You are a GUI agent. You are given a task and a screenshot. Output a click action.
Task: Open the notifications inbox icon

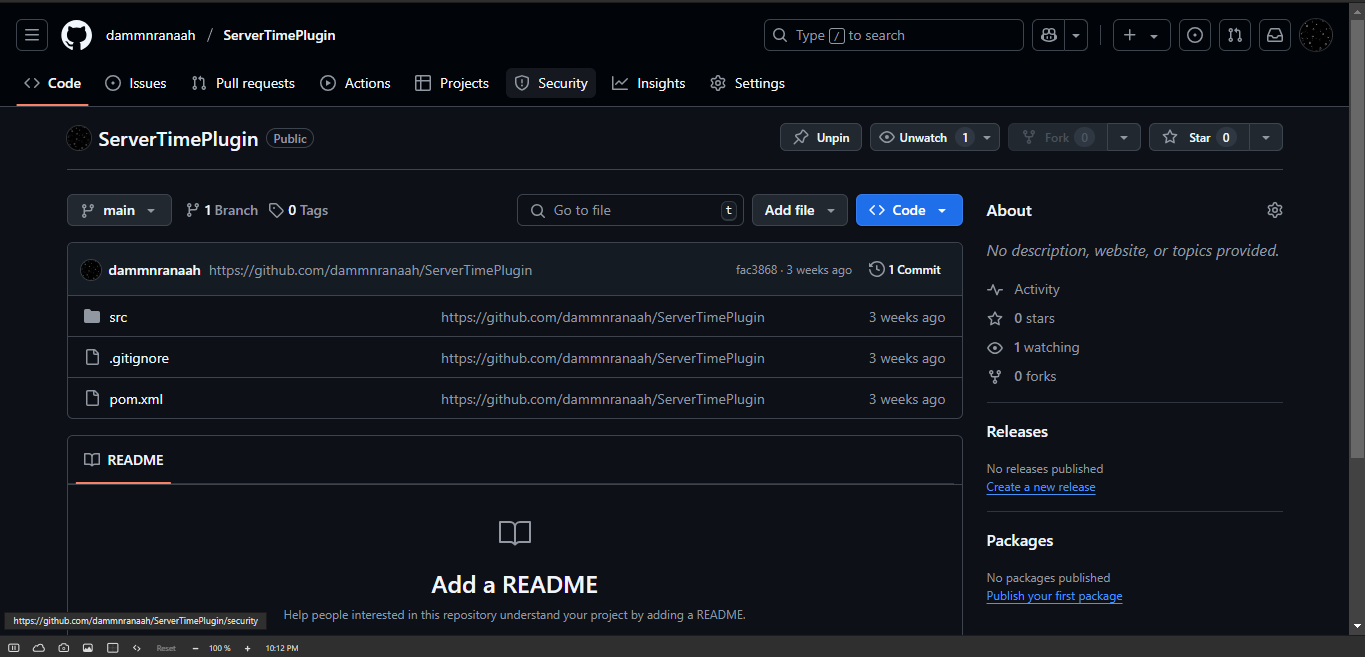(x=1274, y=35)
